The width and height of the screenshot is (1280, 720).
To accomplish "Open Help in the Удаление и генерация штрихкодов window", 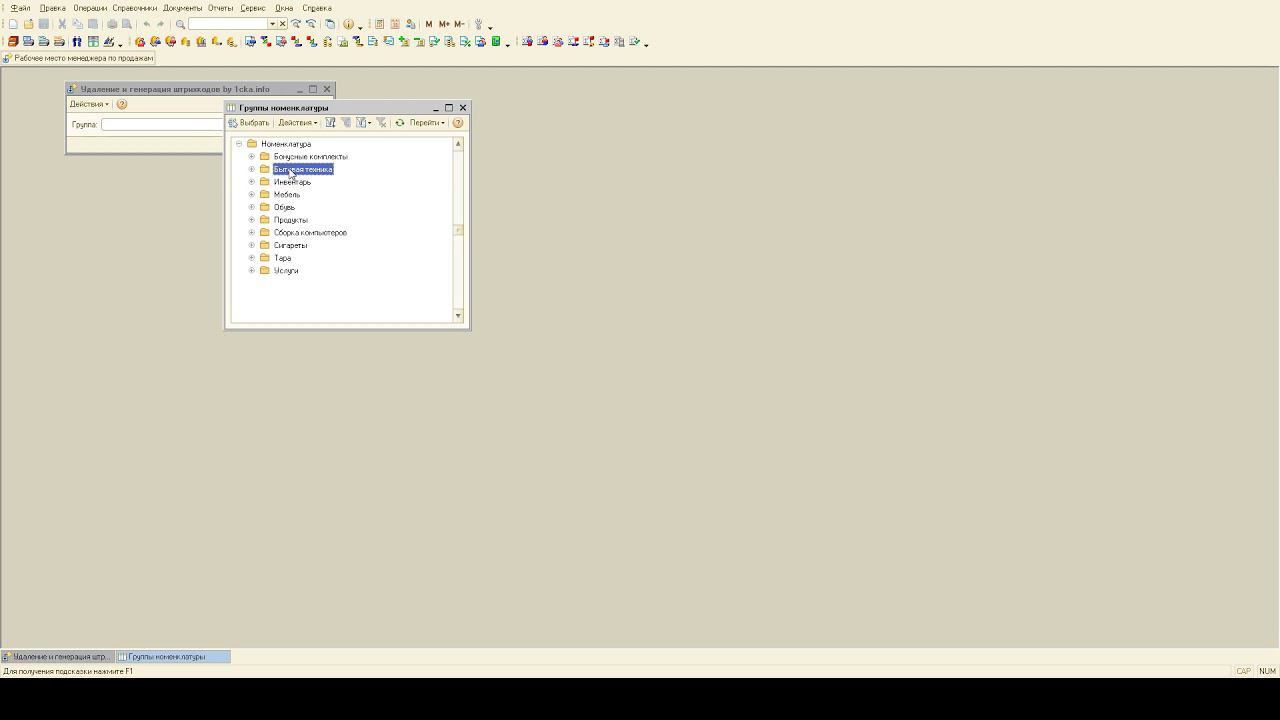I will click(x=122, y=104).
